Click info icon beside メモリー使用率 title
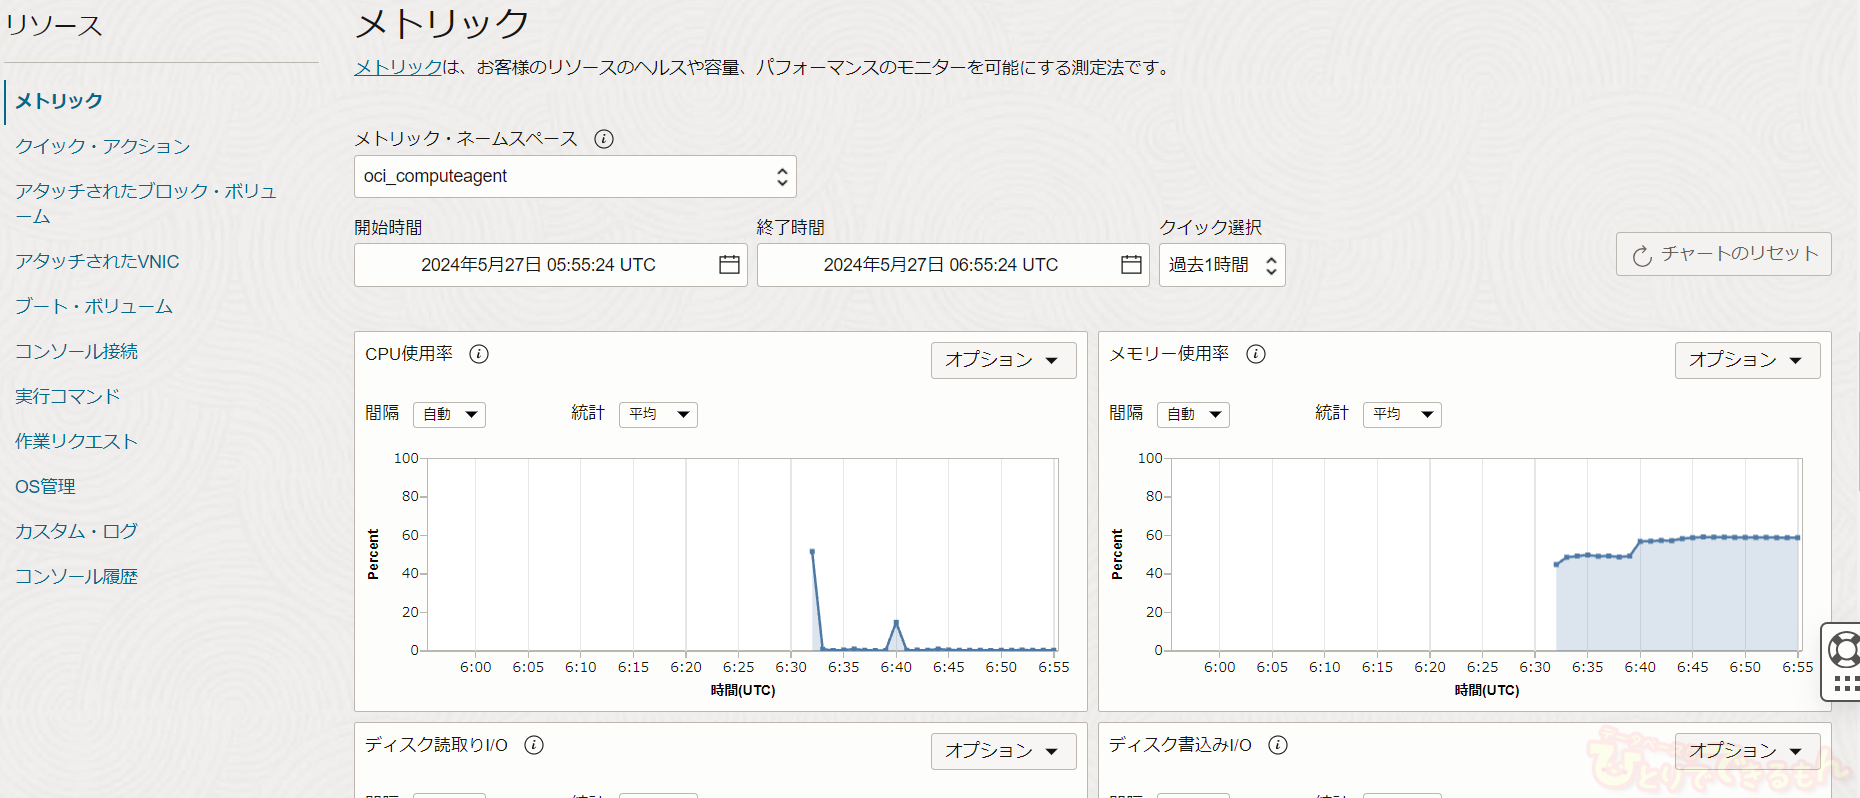Viewport: 1860px width, 798px height. click(1256, 354)
